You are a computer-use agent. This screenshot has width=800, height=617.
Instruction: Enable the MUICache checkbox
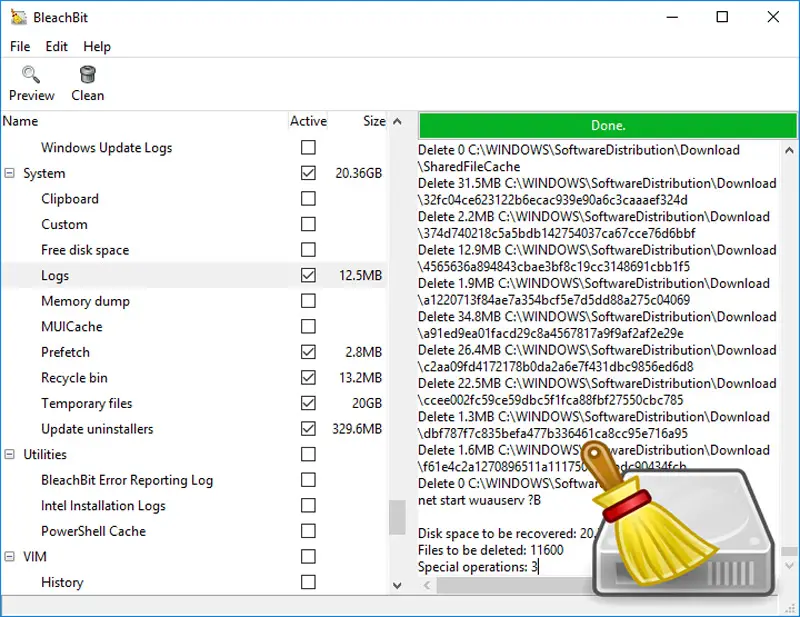[x=308, y=326]
